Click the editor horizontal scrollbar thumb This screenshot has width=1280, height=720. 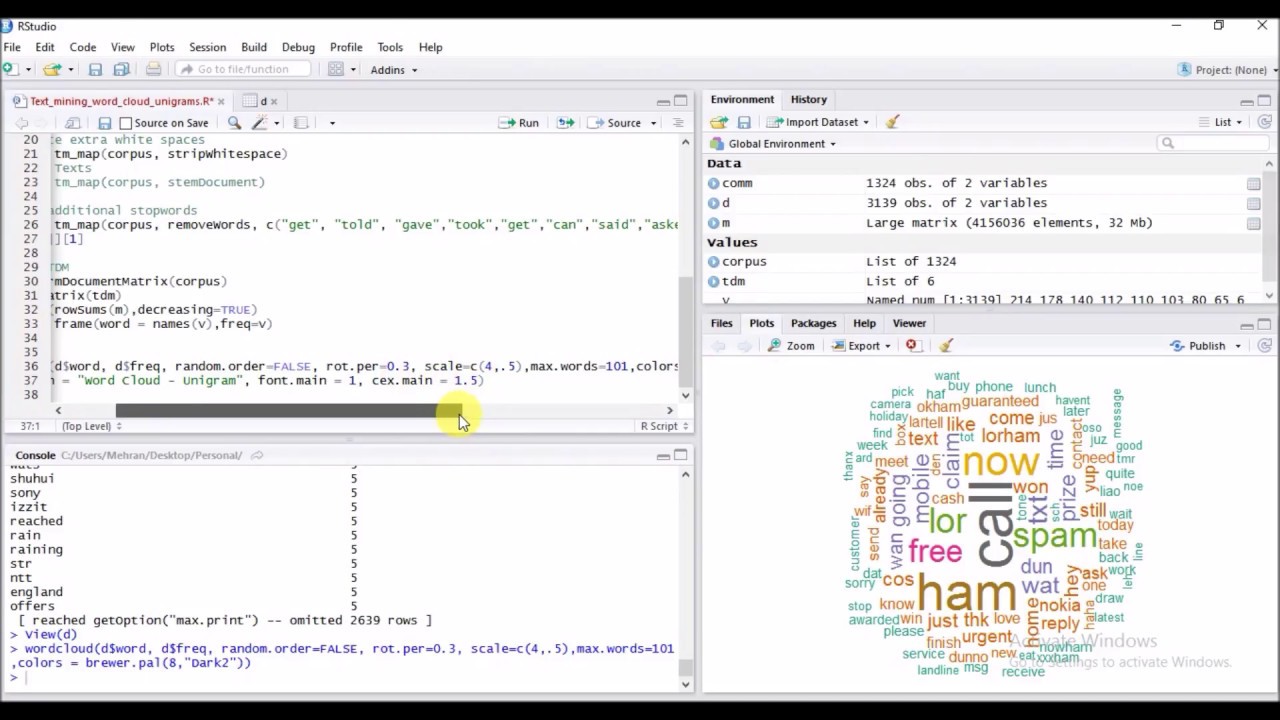click(288, 411)
